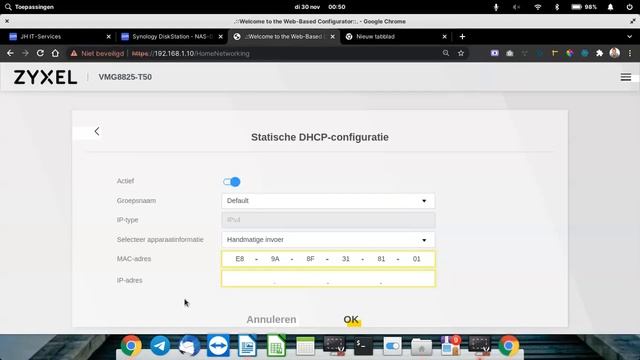Click the purple screen recorder extension icon
This screenshot has width=640, height=360.
[495, 53]
